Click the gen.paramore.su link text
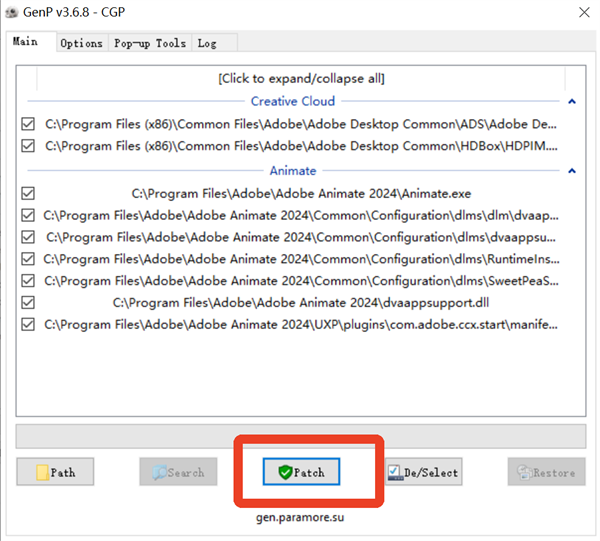600x541 pixels. [x=300, y=517]
